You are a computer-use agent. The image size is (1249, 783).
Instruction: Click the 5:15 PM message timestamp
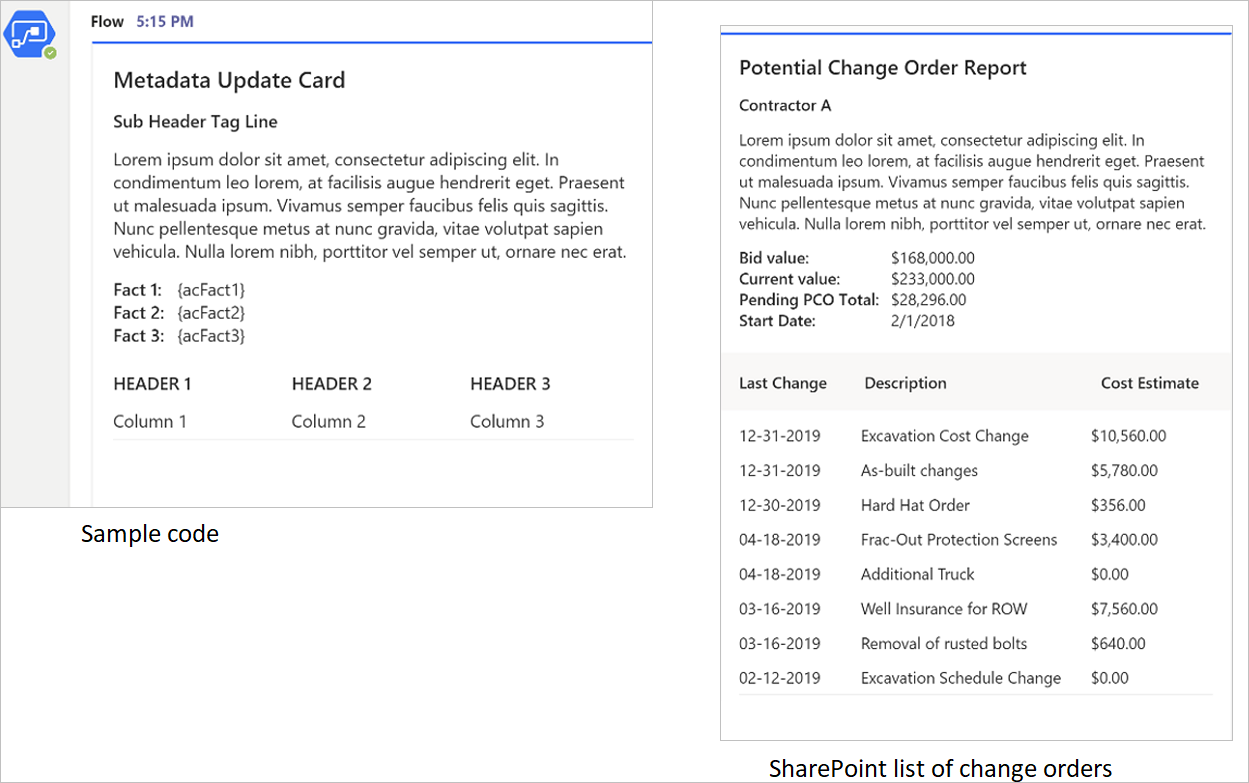point(165,21)
